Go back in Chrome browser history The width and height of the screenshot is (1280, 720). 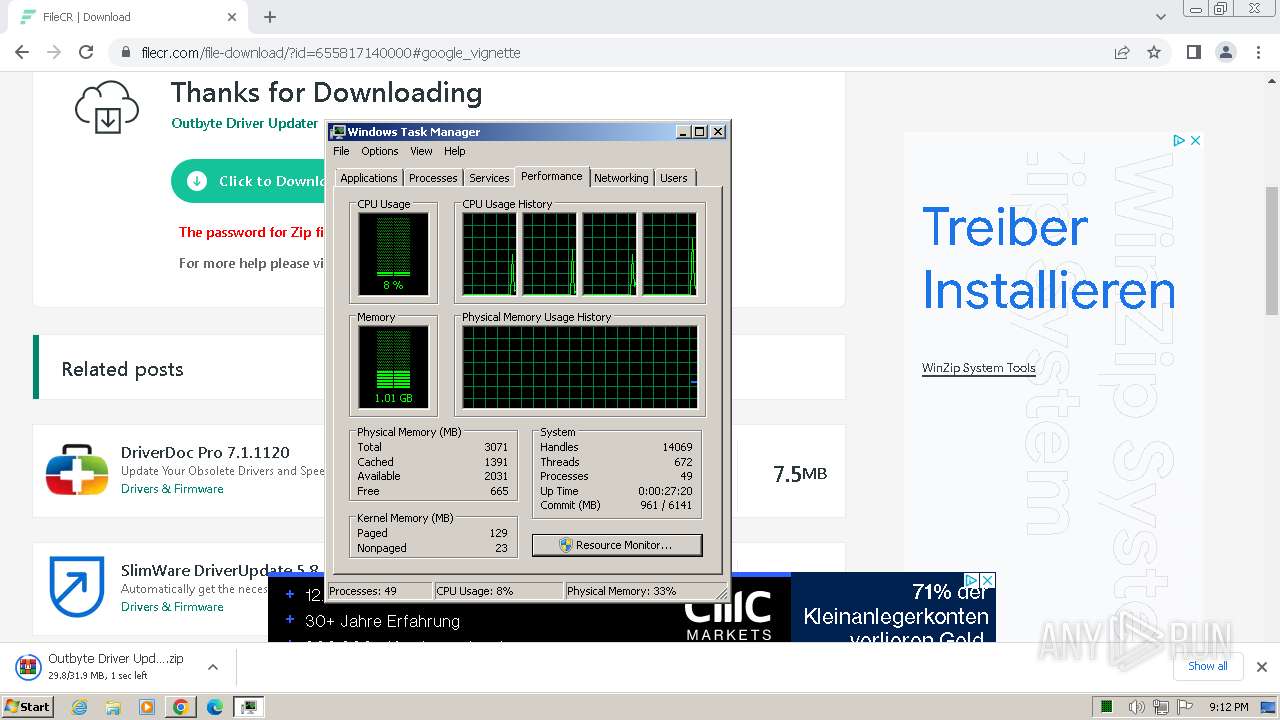coord(22,52)
